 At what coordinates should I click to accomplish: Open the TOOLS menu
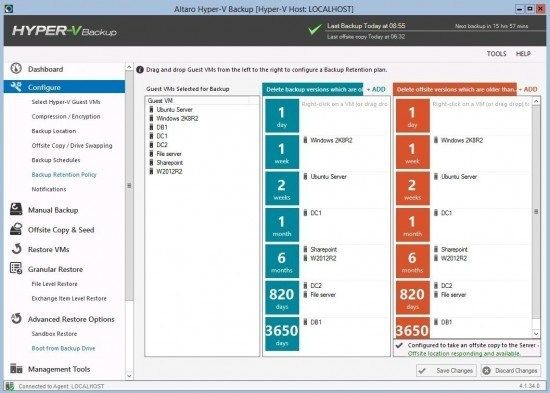coord(496,54)
